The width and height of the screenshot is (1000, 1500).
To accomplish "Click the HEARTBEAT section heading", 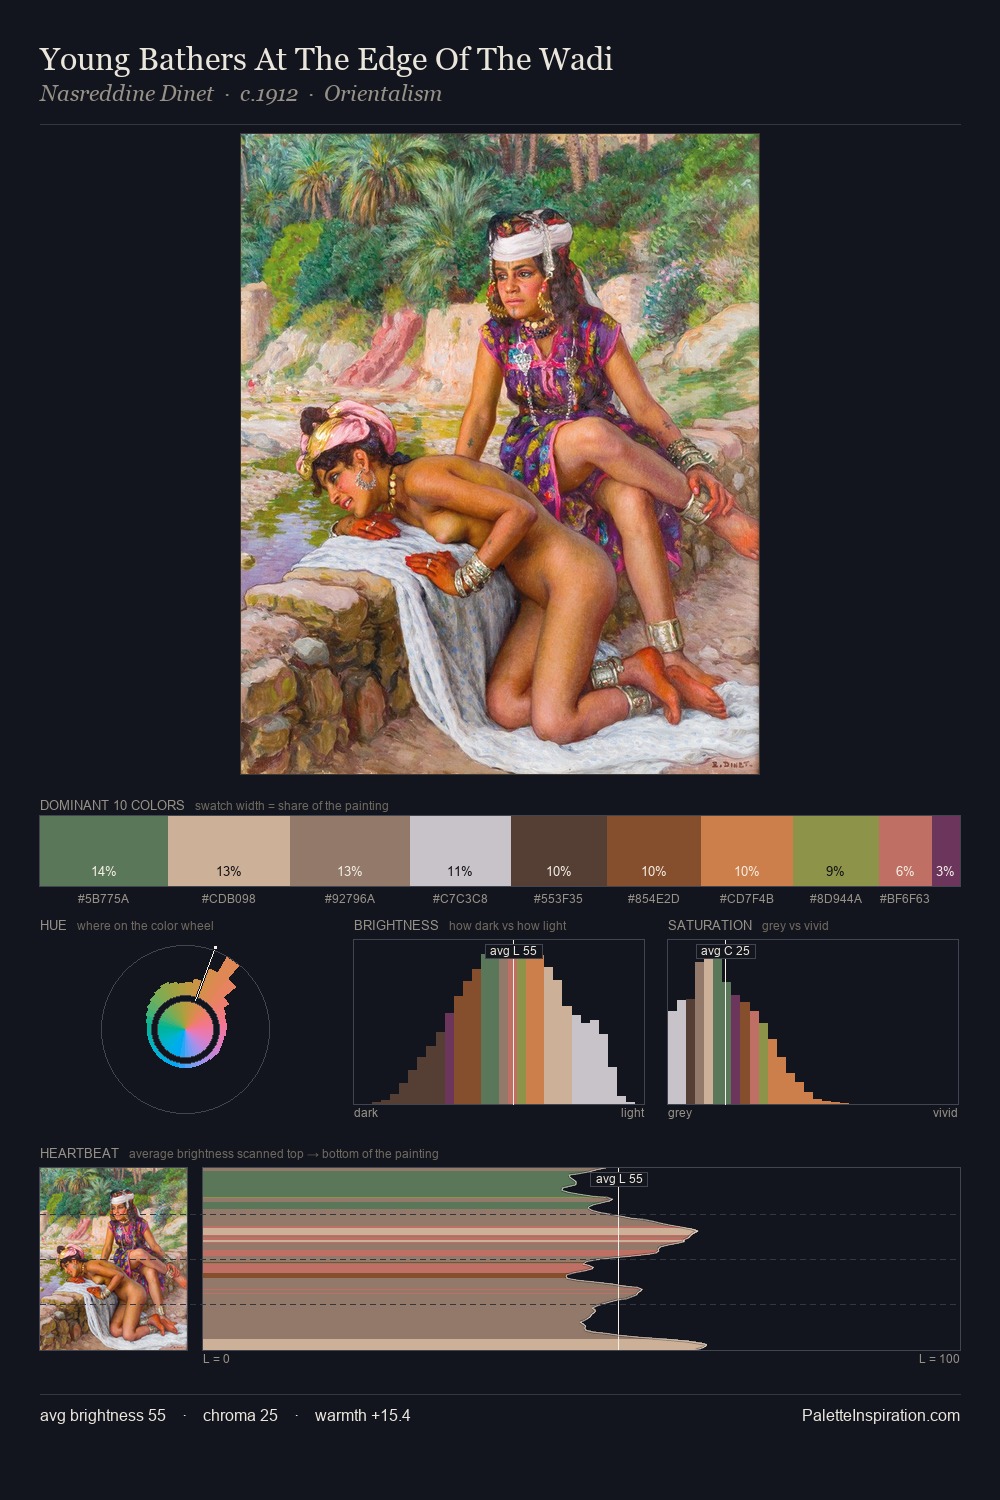I will [x=79, y=1153].
